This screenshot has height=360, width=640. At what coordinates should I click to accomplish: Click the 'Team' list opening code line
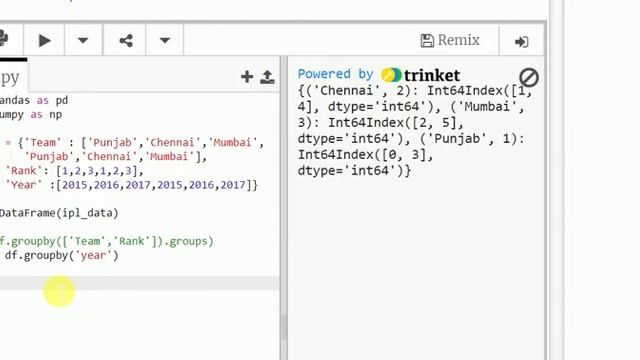(x=135, y=142)
